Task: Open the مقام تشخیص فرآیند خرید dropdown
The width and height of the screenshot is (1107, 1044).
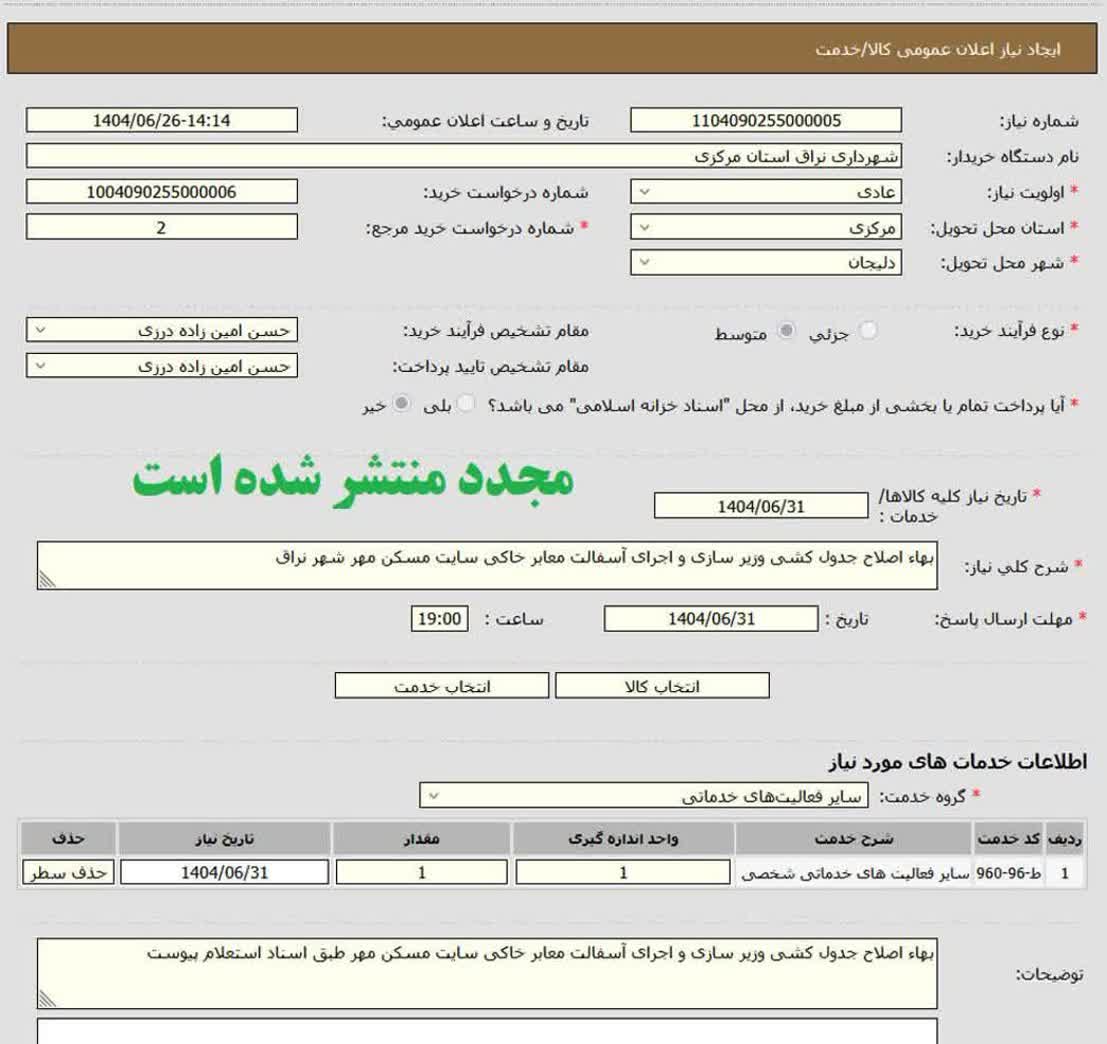Action: pyautogui.click(x=161, y=331)
